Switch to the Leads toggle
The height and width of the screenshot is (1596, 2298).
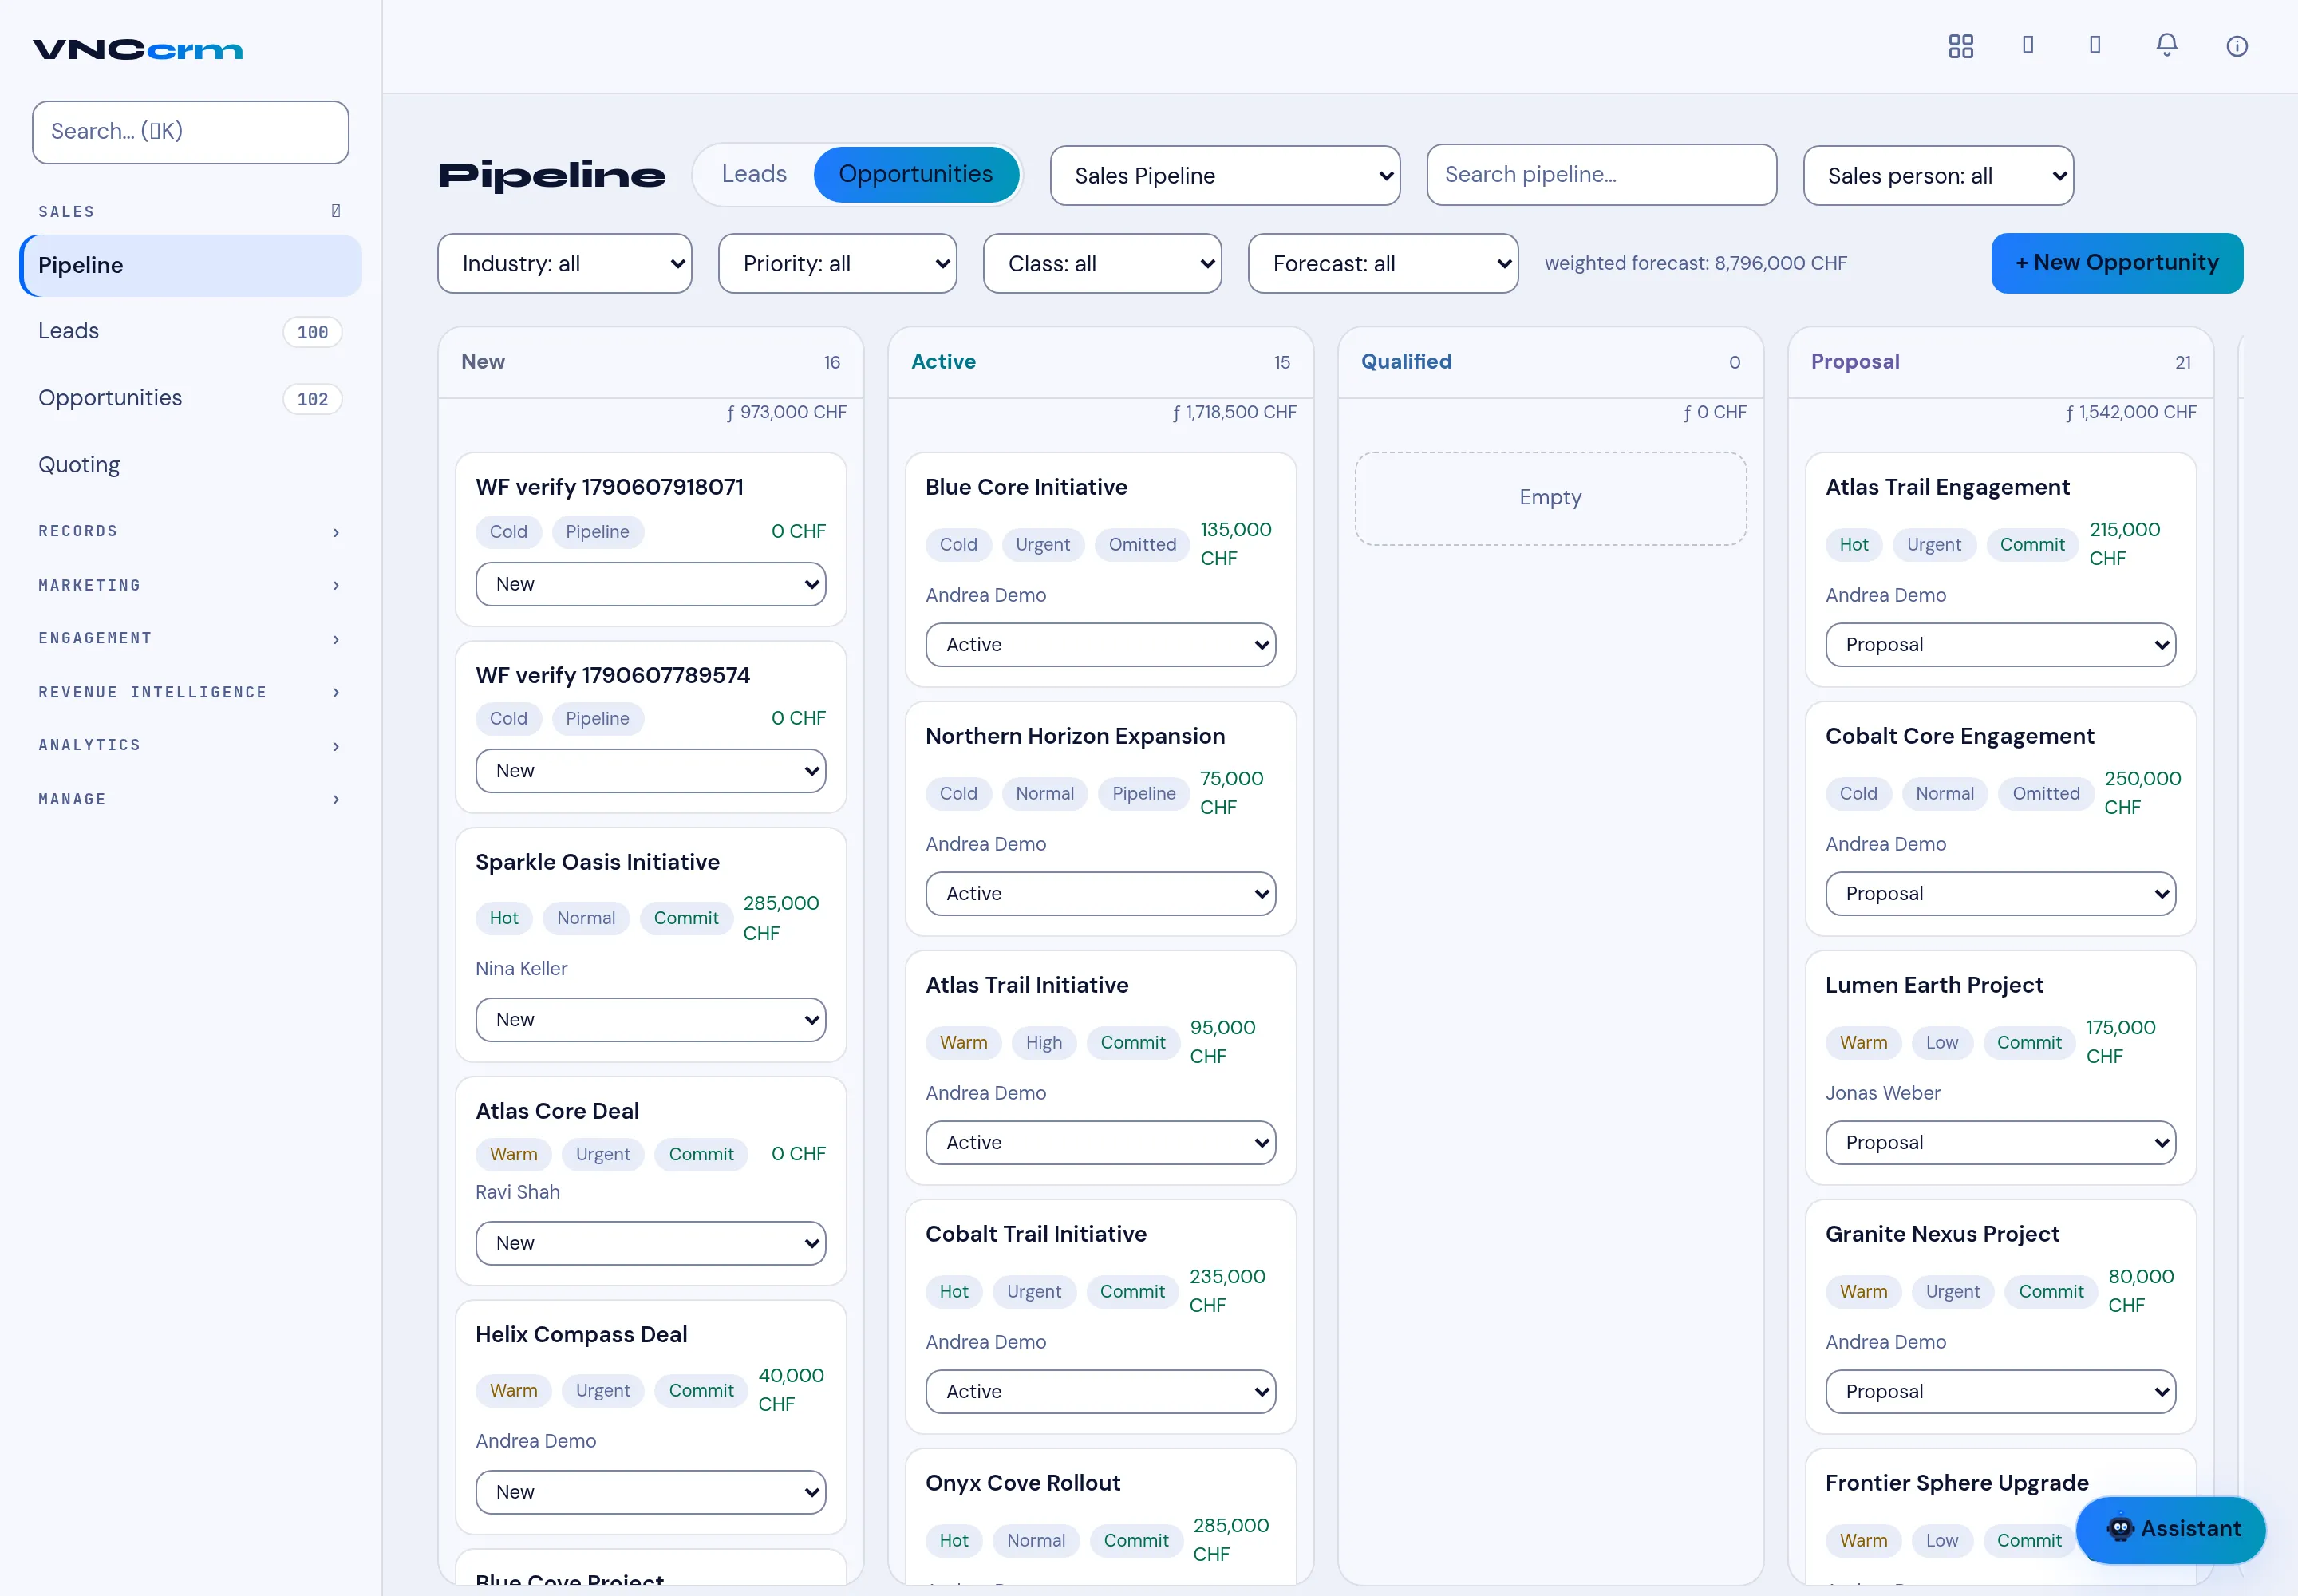tap(754, 174)
